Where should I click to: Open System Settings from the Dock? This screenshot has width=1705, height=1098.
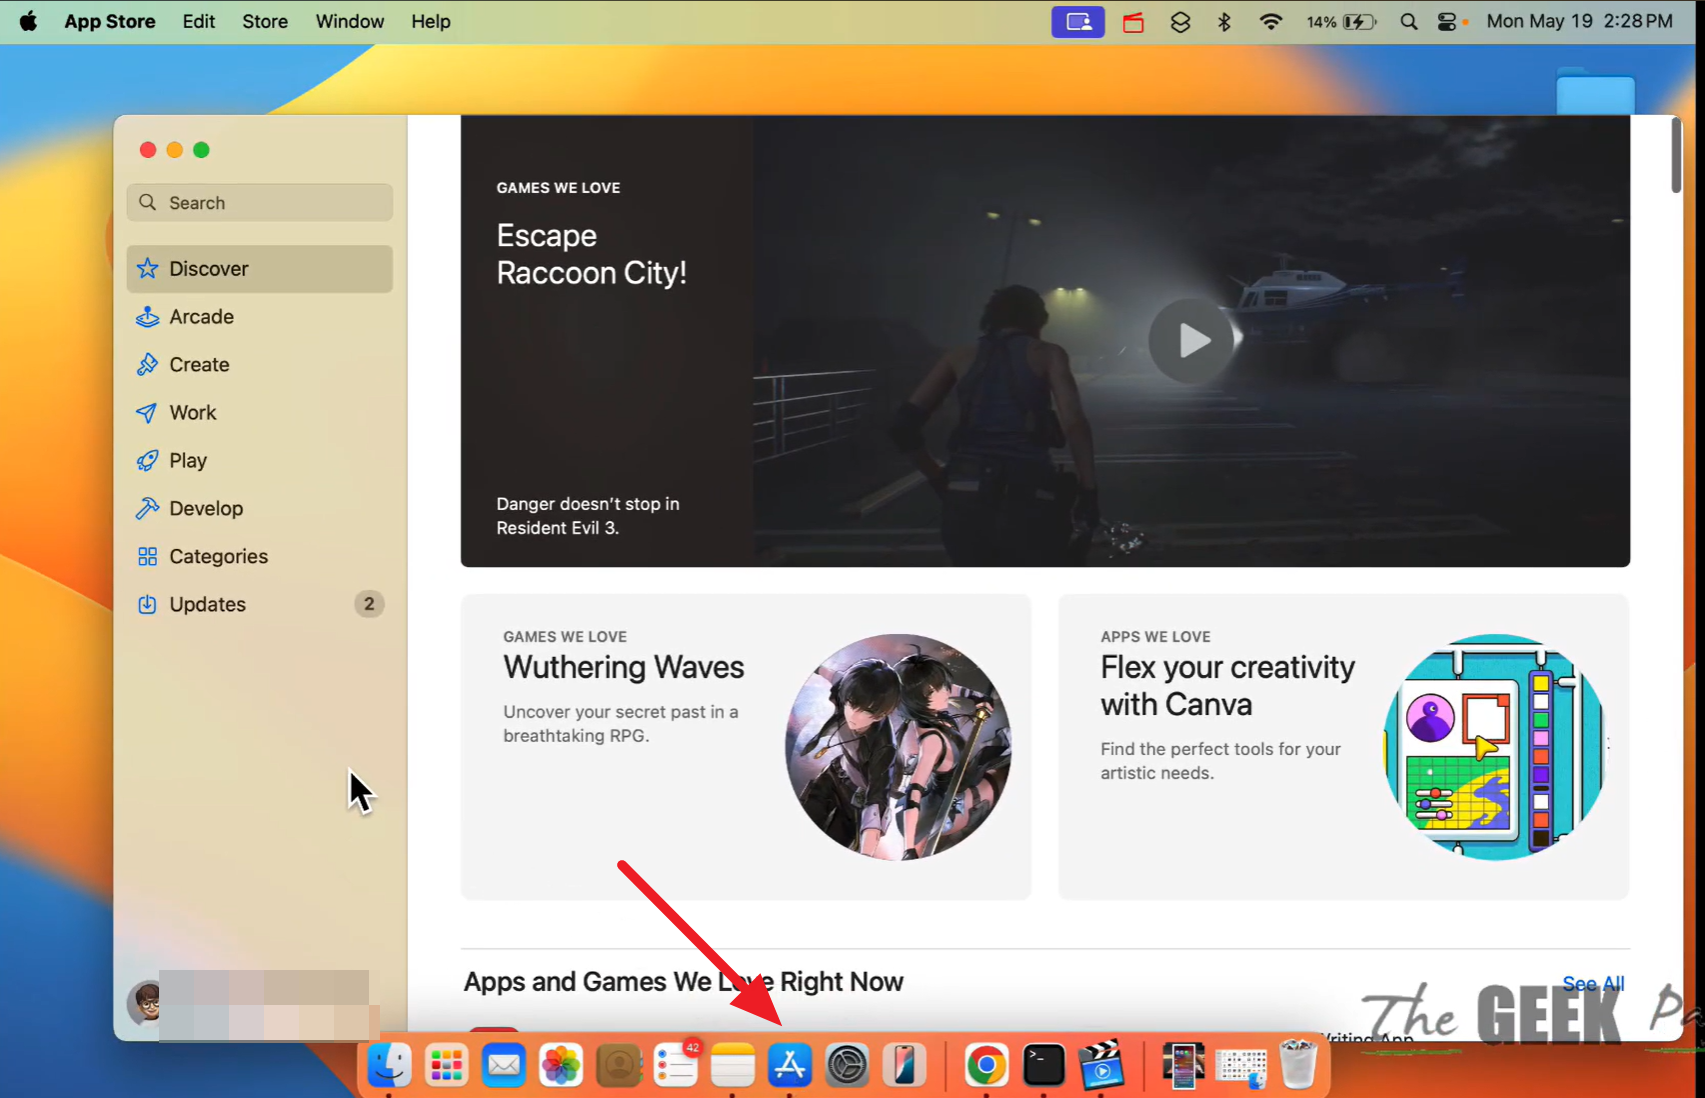[x=847, y=1066]
